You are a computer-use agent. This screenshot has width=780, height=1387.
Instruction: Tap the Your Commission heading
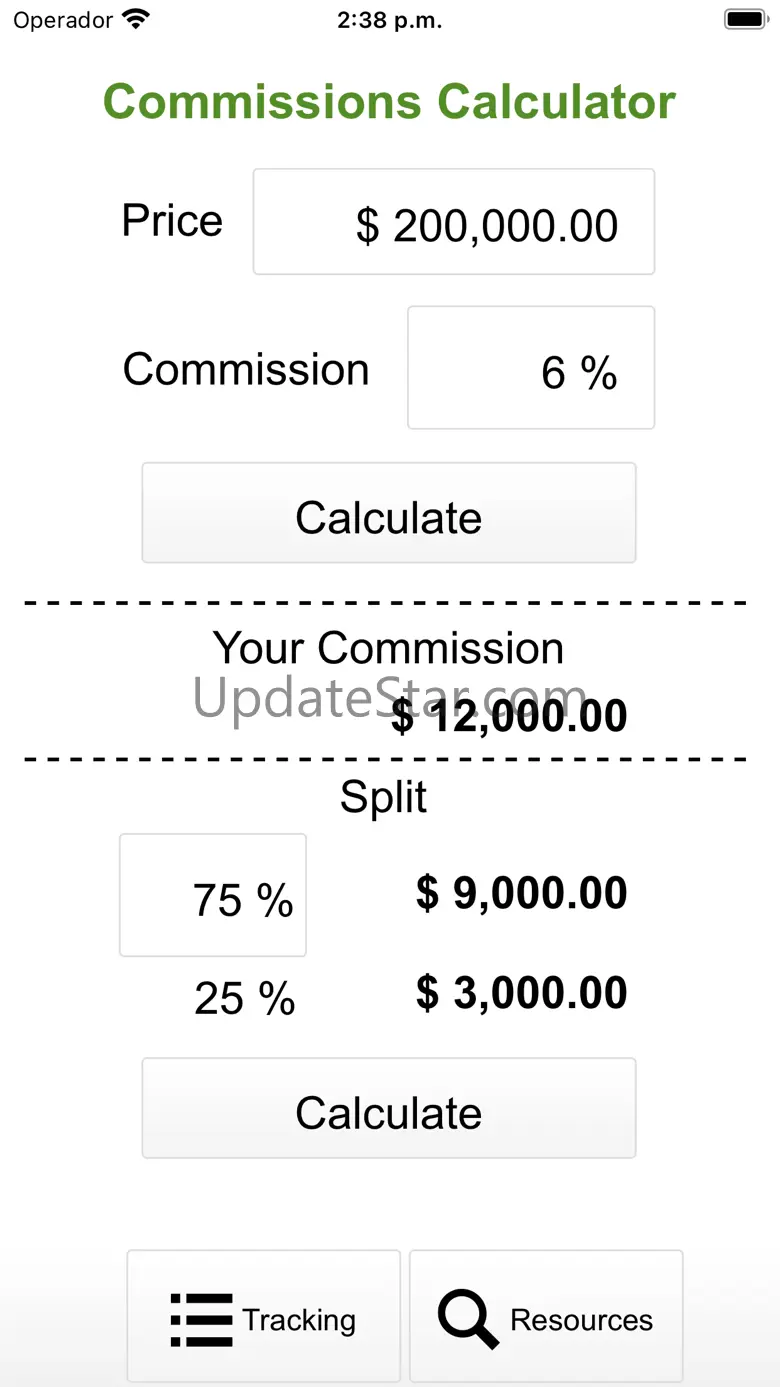point(389,648)
